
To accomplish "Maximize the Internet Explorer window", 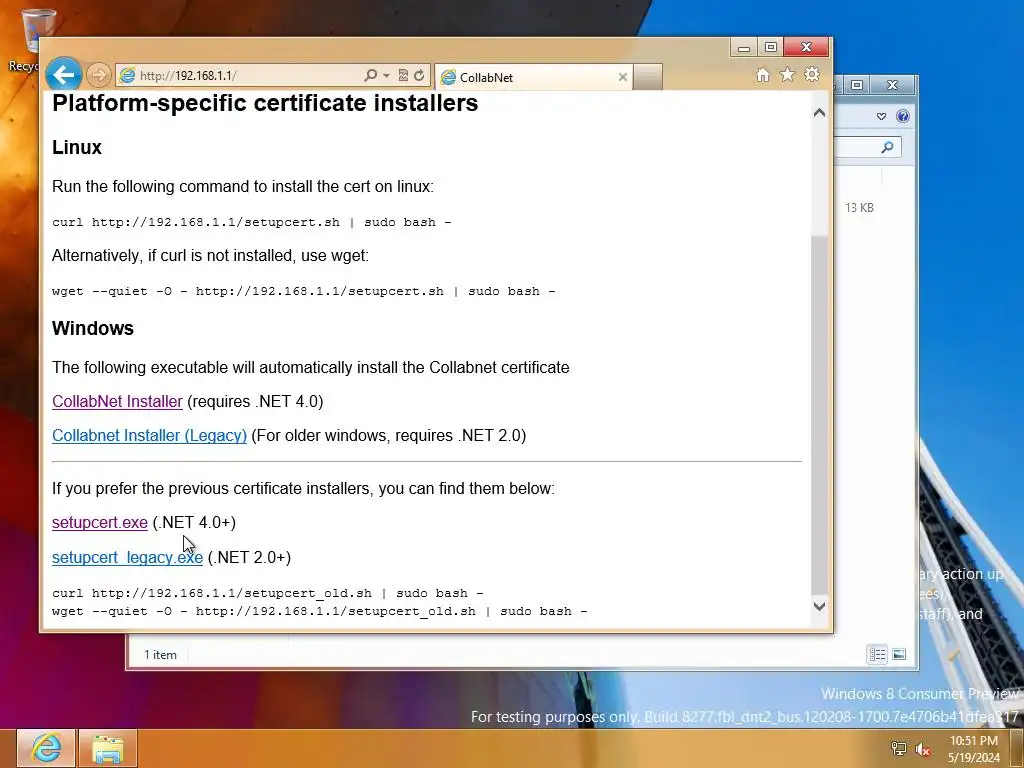I will coord(771,47).
